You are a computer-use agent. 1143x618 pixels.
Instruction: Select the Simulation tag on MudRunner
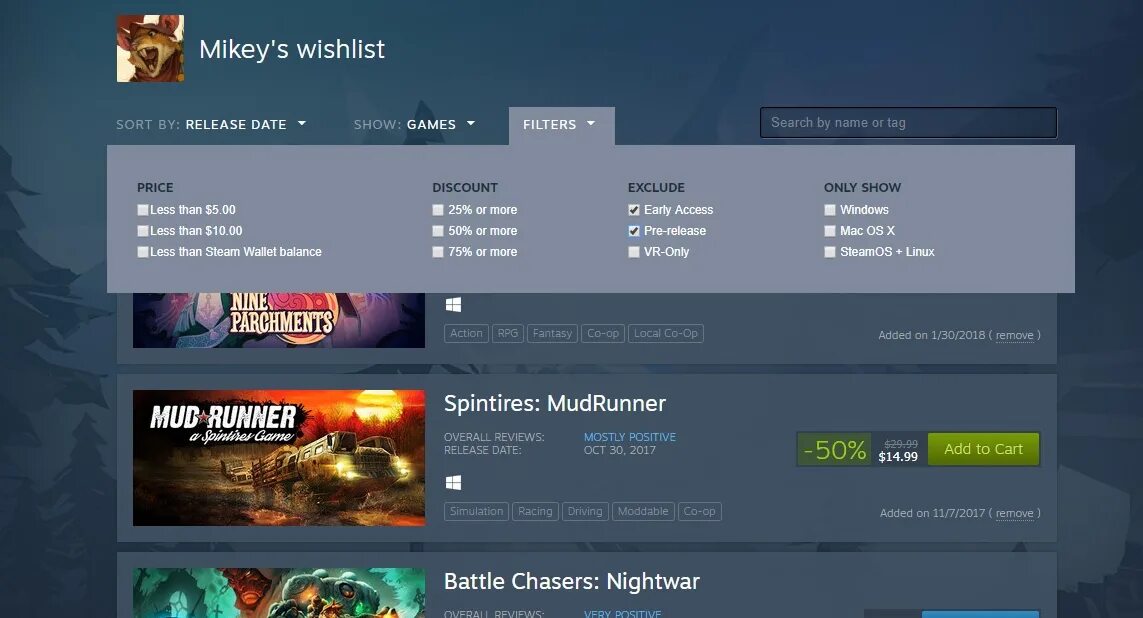[477, 512]
